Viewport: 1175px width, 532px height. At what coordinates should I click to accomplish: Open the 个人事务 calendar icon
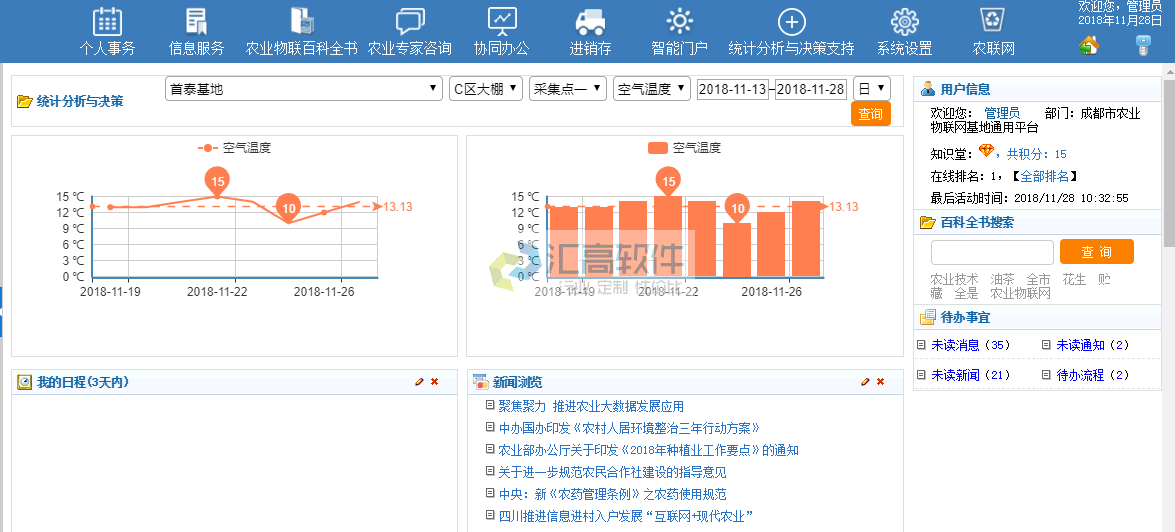click(107, 22)
